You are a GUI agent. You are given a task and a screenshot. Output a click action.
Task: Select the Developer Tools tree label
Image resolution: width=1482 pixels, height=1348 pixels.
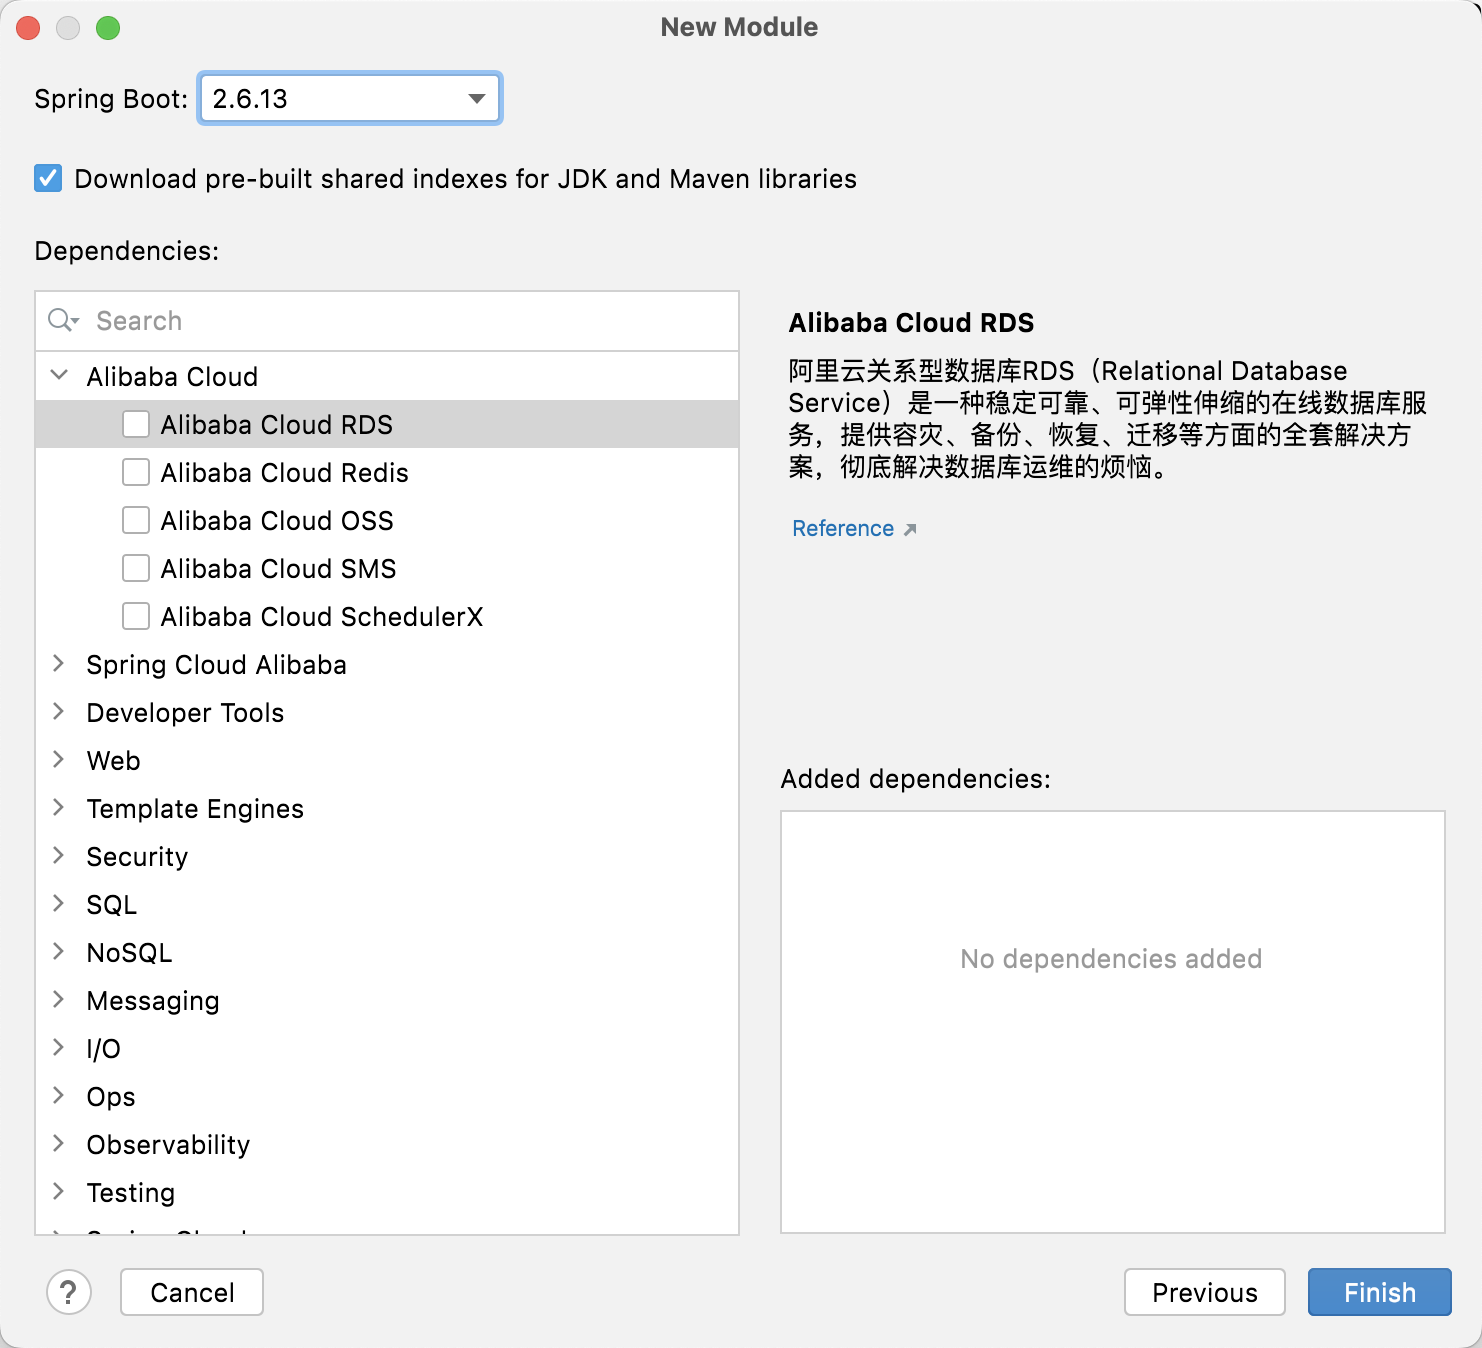tap(186, 713)
